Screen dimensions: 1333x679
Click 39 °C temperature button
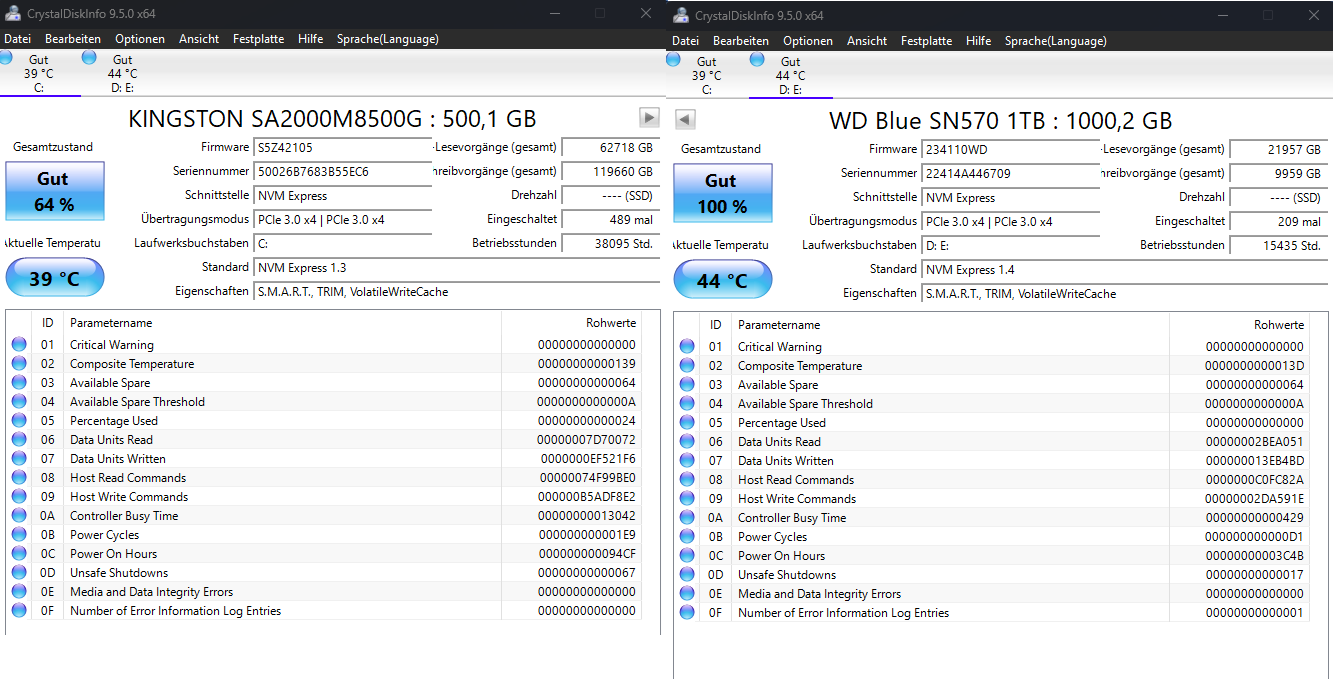click(54, 278)
